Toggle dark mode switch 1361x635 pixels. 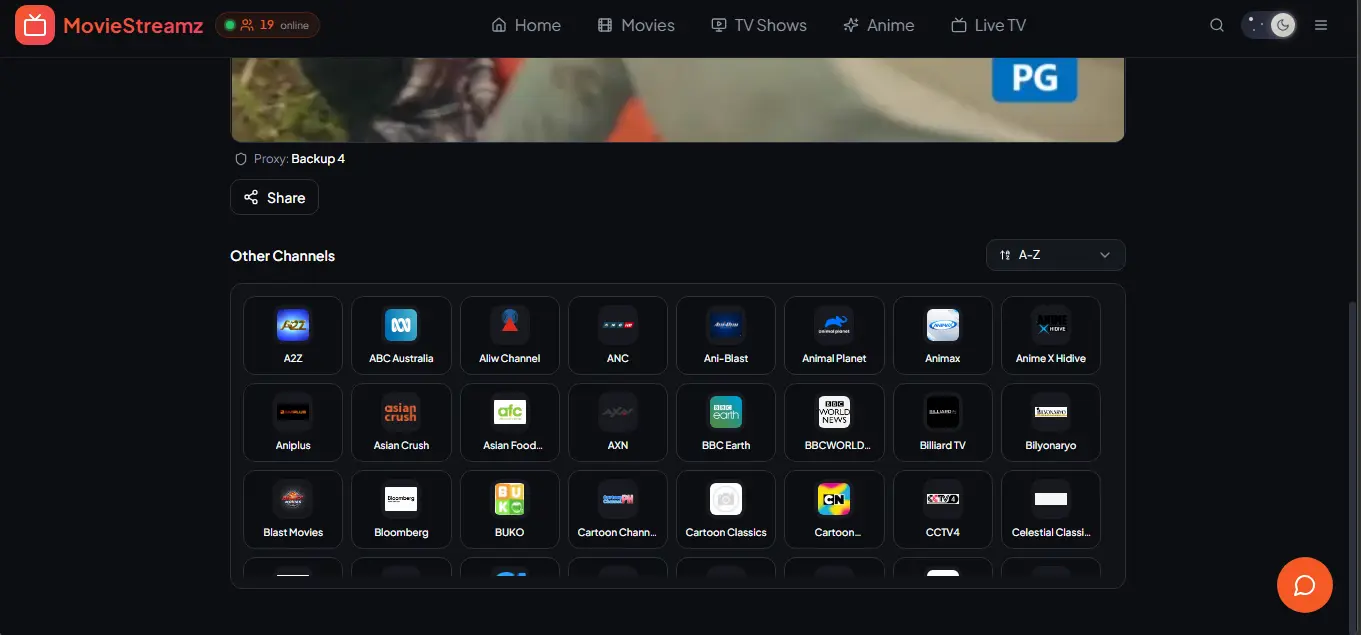1270,25
